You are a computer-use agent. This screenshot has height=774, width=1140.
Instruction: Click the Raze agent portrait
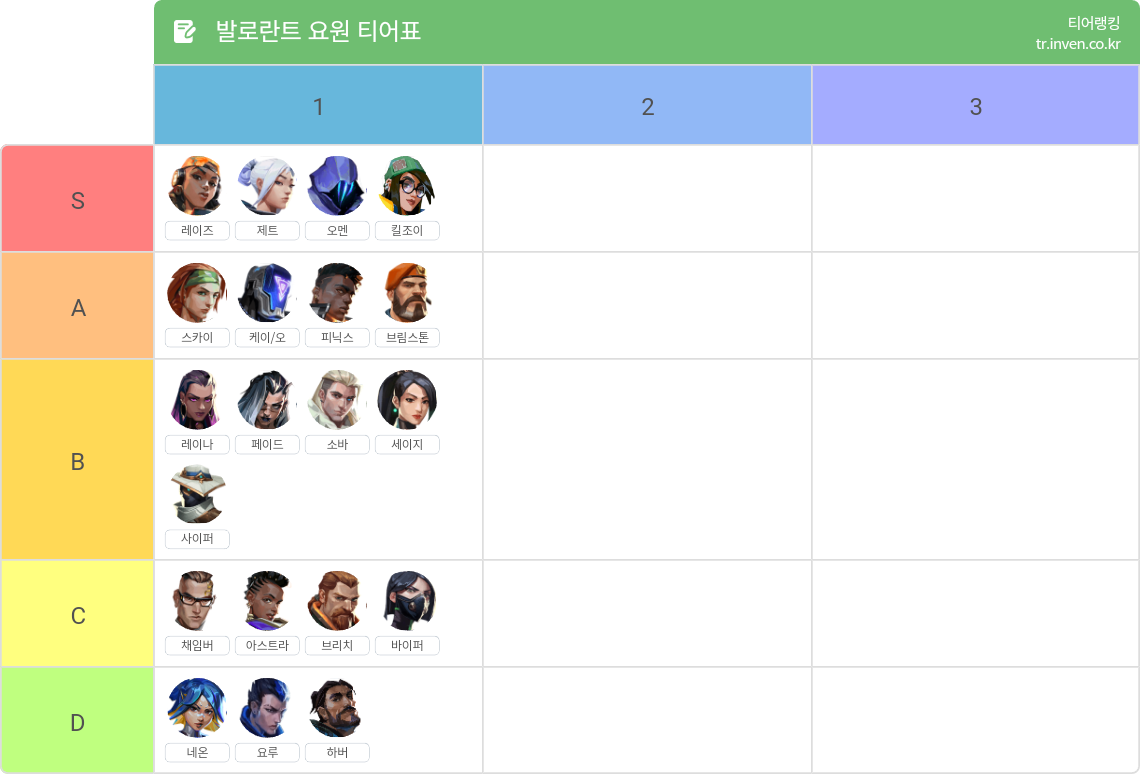(x=197, y=185)
